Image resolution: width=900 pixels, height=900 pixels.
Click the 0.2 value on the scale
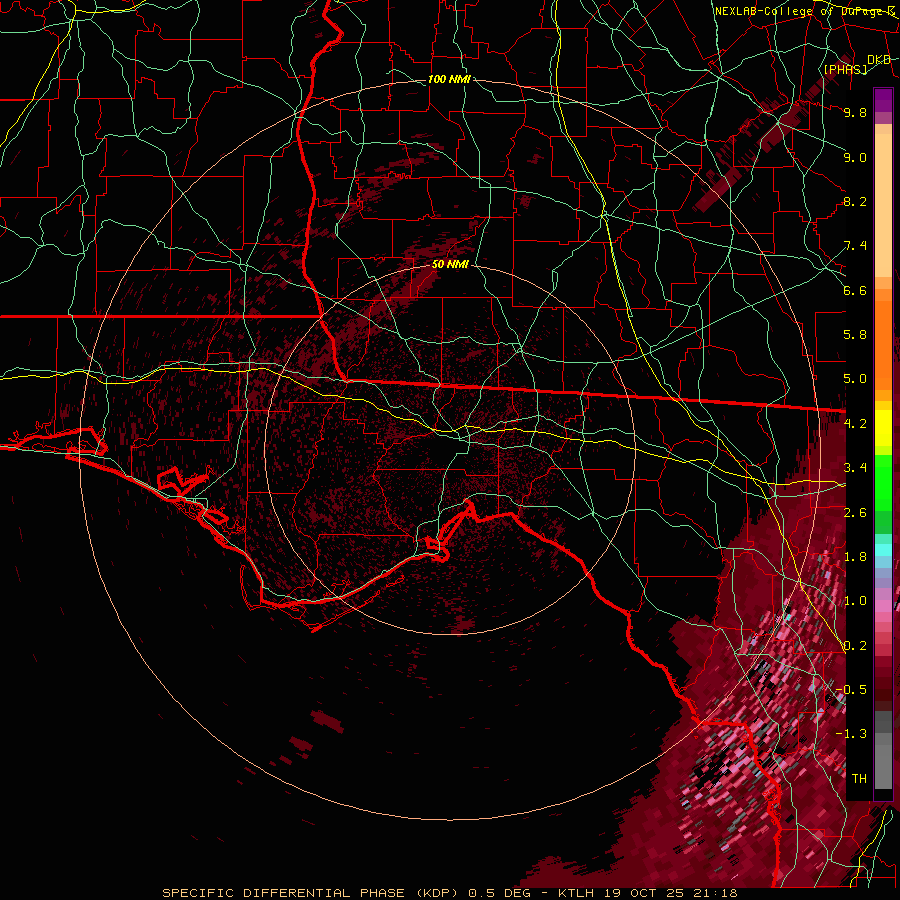[x=855, y=646]
